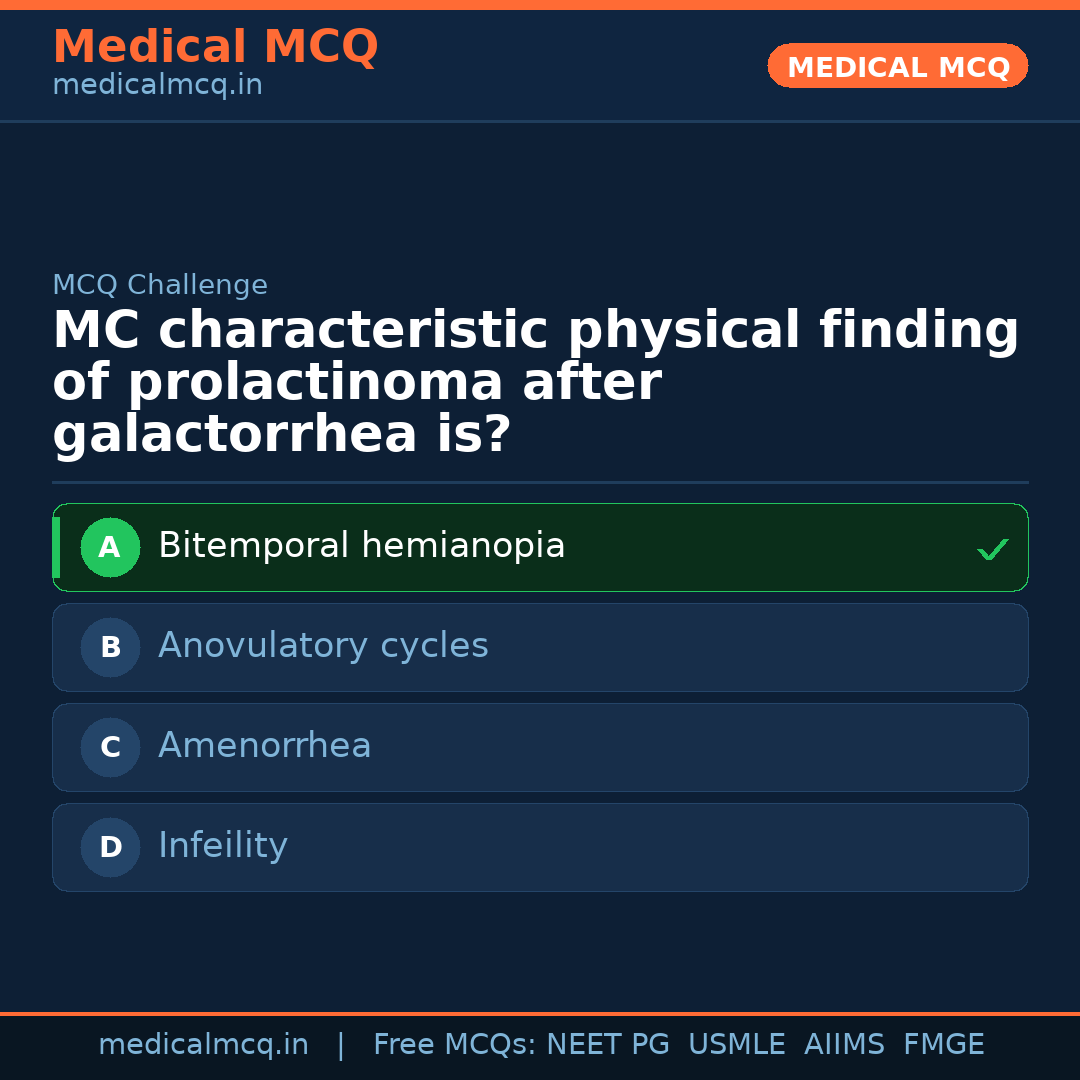Screen dimensions: 1080x1080
Task: Click the D letter circle
Action: [110, 848]
